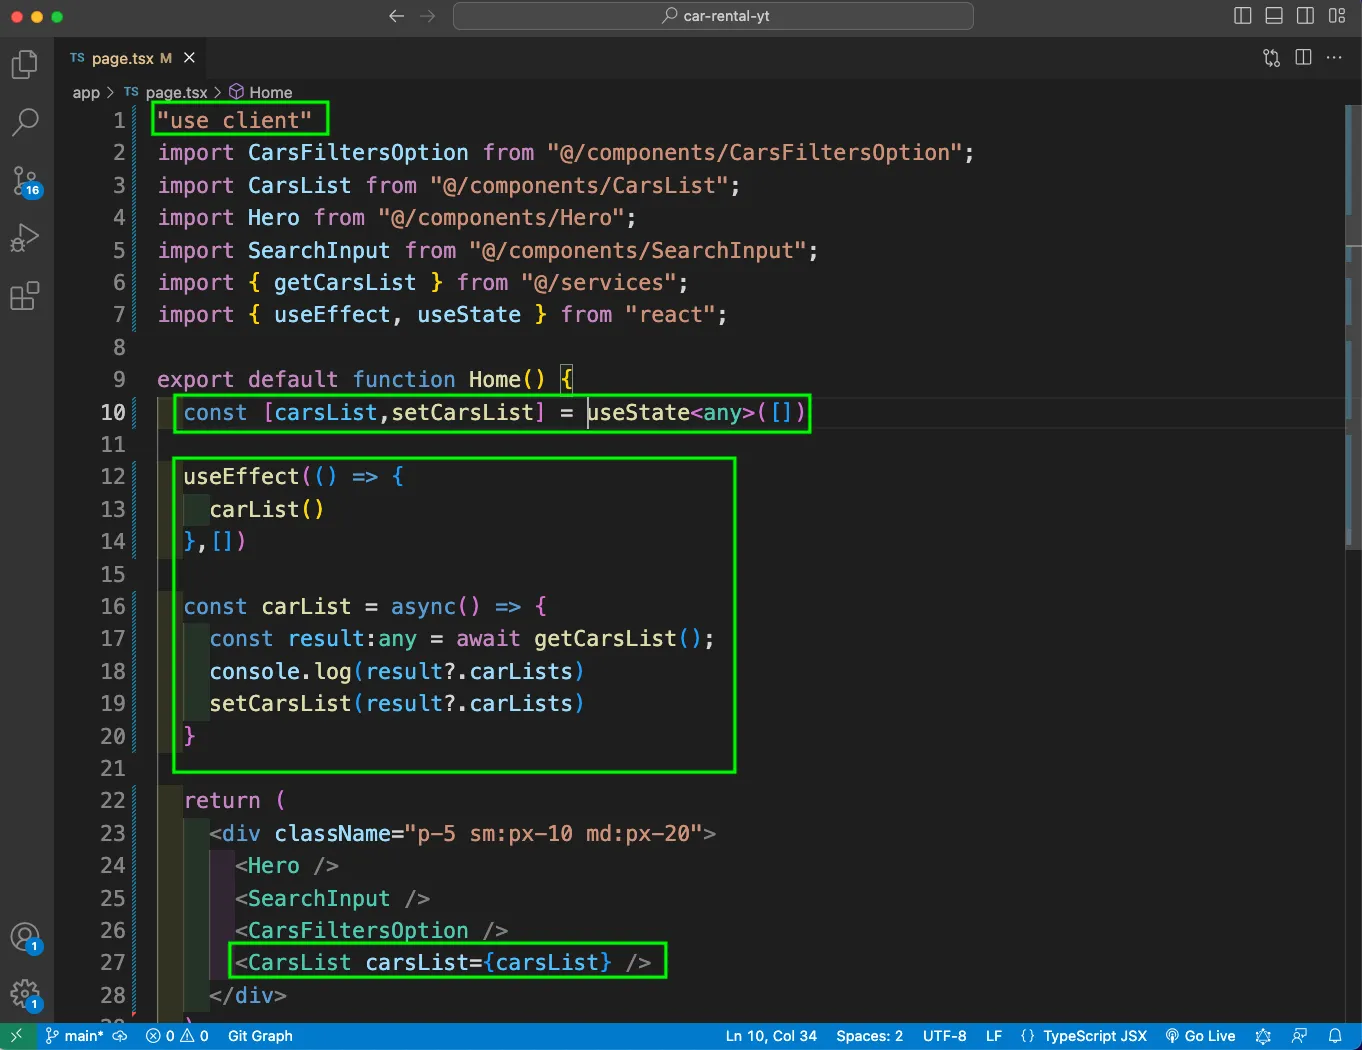This screenshot has height=1050, width=1362.
Task: Open notifications bell in status bar
Action: [1335, 1036]
